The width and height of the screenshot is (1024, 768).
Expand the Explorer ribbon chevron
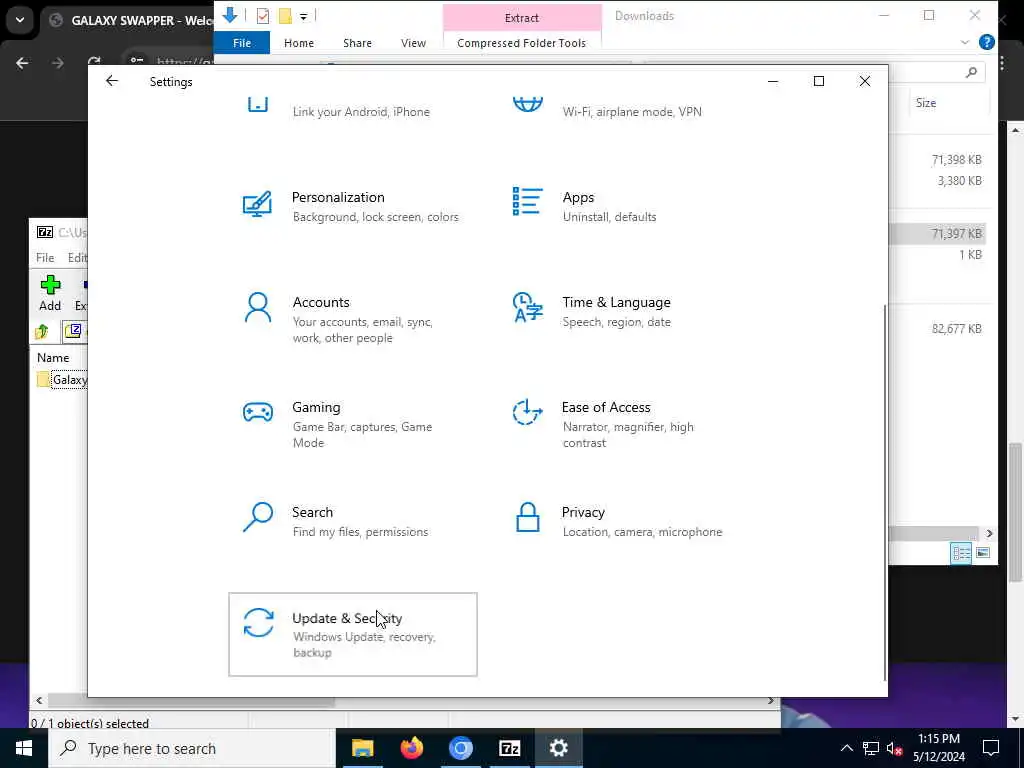click(965, 42)
